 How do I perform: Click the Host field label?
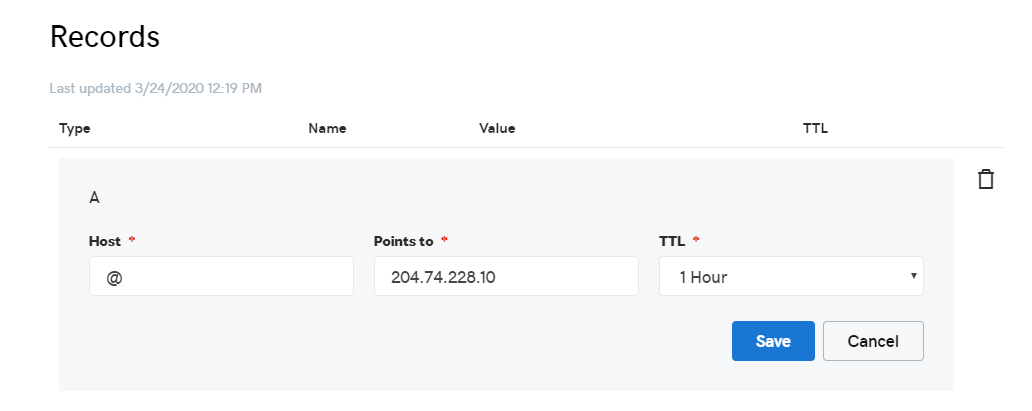coord(105,241)
